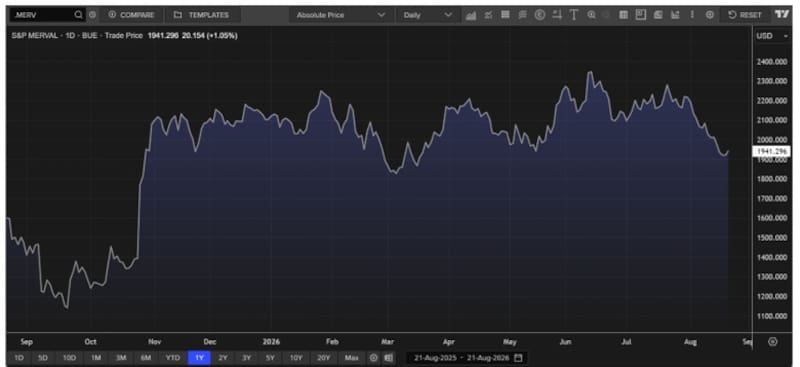The width and height of the screenshot is (800, 367).
Task: Switch range to 6M
Action: coord(145,358)
